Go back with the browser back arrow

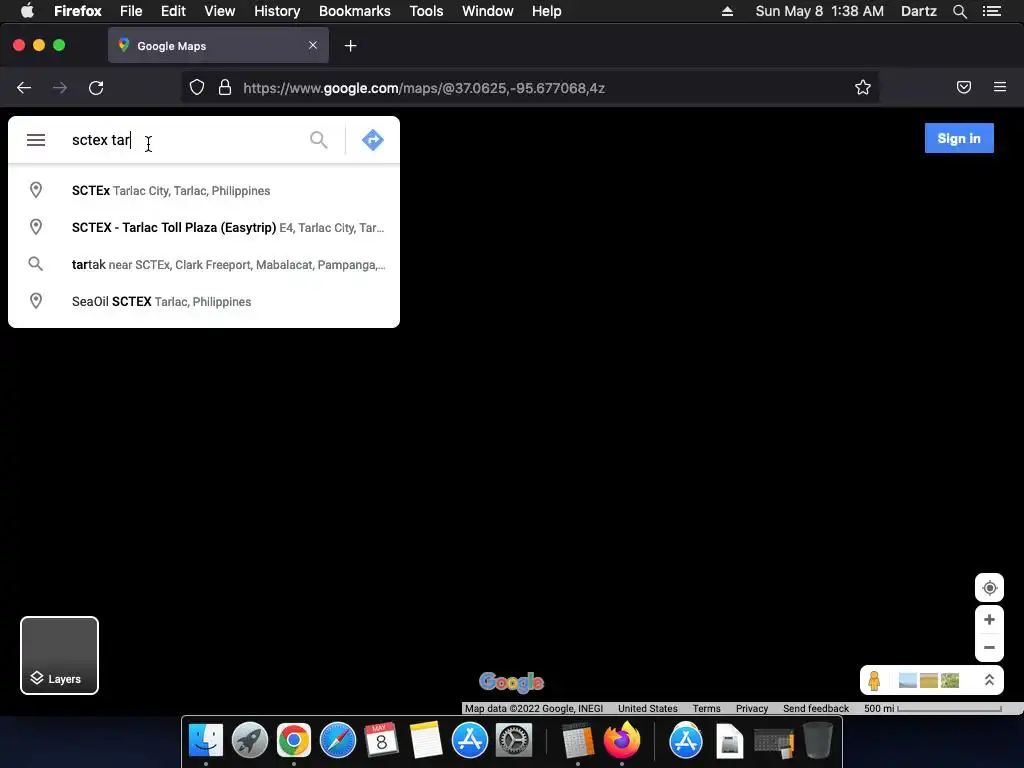tap(24, 88)
